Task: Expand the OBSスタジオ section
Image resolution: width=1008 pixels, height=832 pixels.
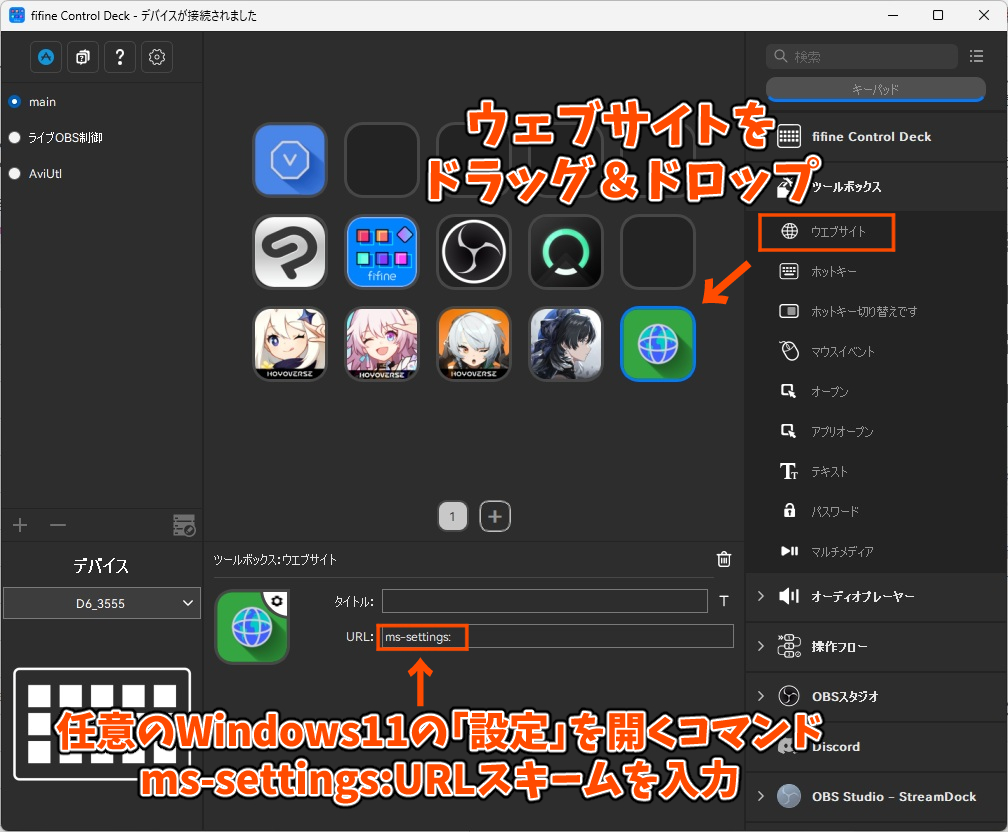Action: point(761,696)
